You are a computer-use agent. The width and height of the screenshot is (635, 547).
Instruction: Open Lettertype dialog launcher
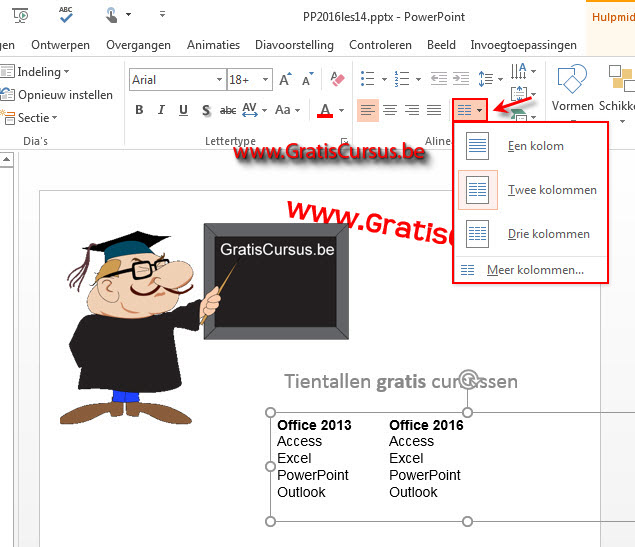344,141
